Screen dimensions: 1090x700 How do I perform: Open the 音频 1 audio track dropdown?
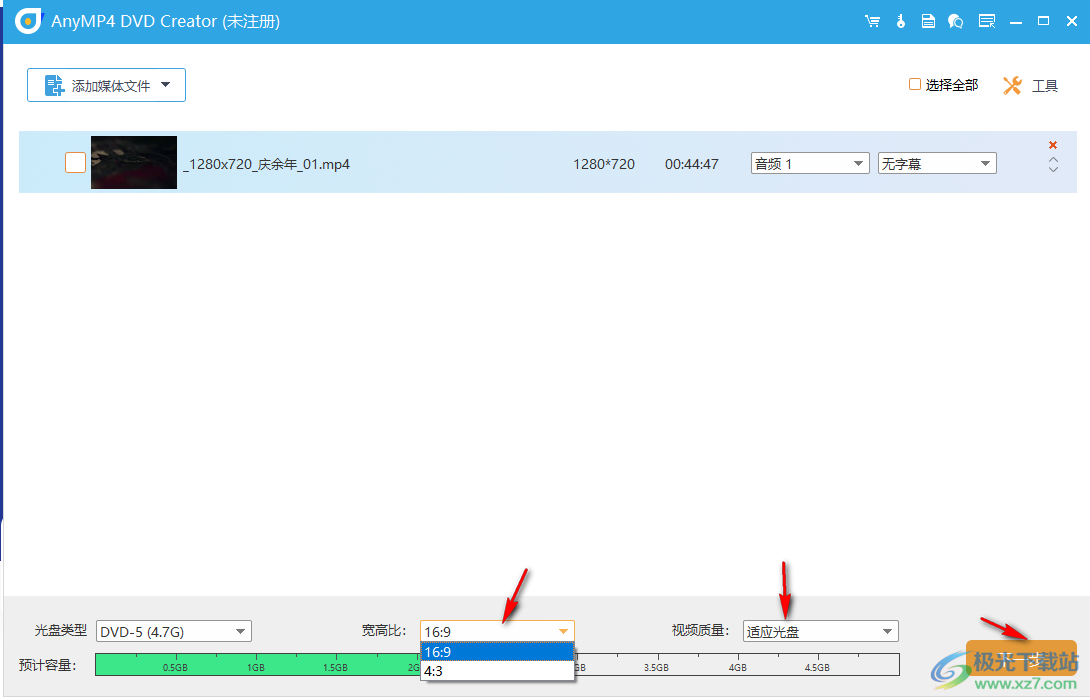coord(857,162)
